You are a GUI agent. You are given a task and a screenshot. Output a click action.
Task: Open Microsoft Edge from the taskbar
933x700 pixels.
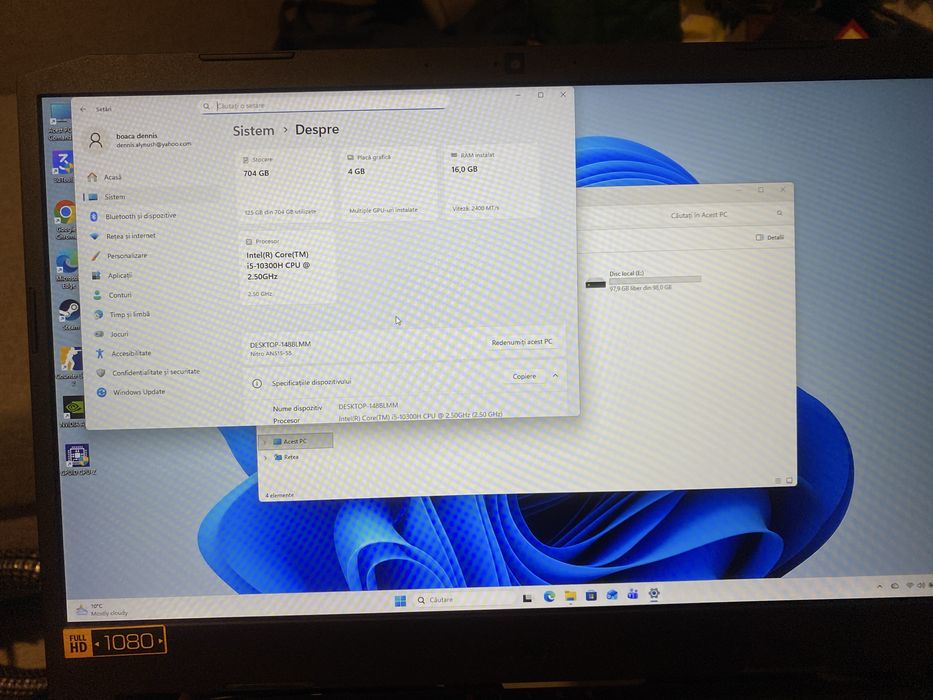(x=549, y=596)
